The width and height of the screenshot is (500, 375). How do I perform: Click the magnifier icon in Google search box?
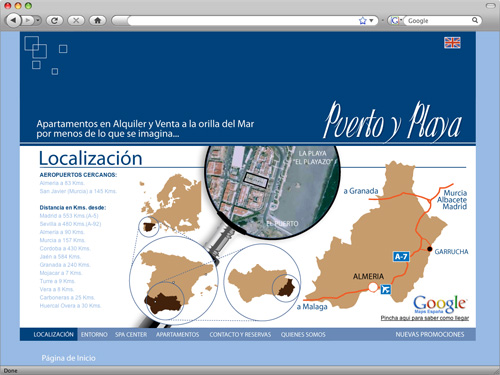(x=475, y=20)
